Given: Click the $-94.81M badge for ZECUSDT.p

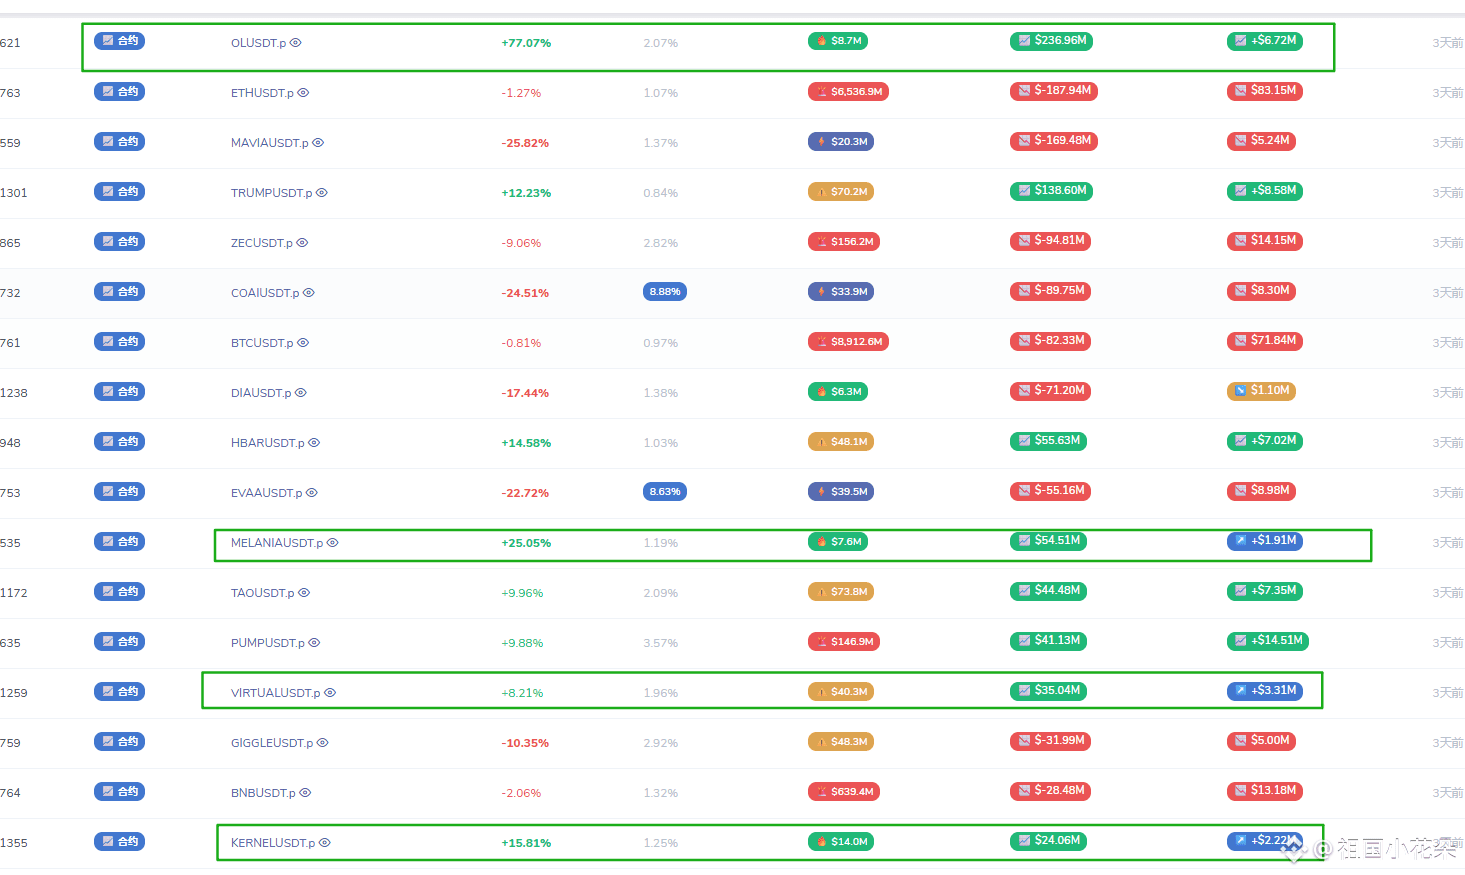Looking at the screenshot, I should point(1050,241).
